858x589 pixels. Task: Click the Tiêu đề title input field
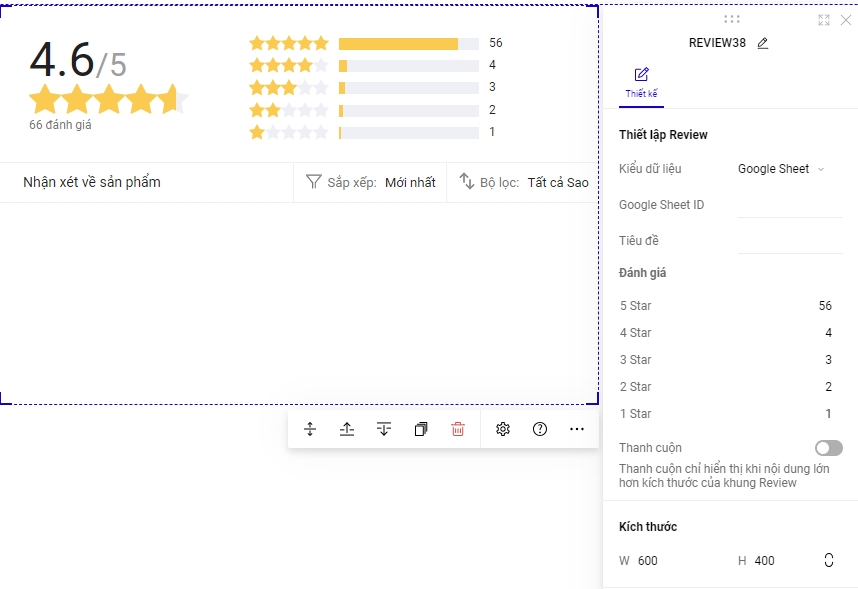(x=789, y=241)
